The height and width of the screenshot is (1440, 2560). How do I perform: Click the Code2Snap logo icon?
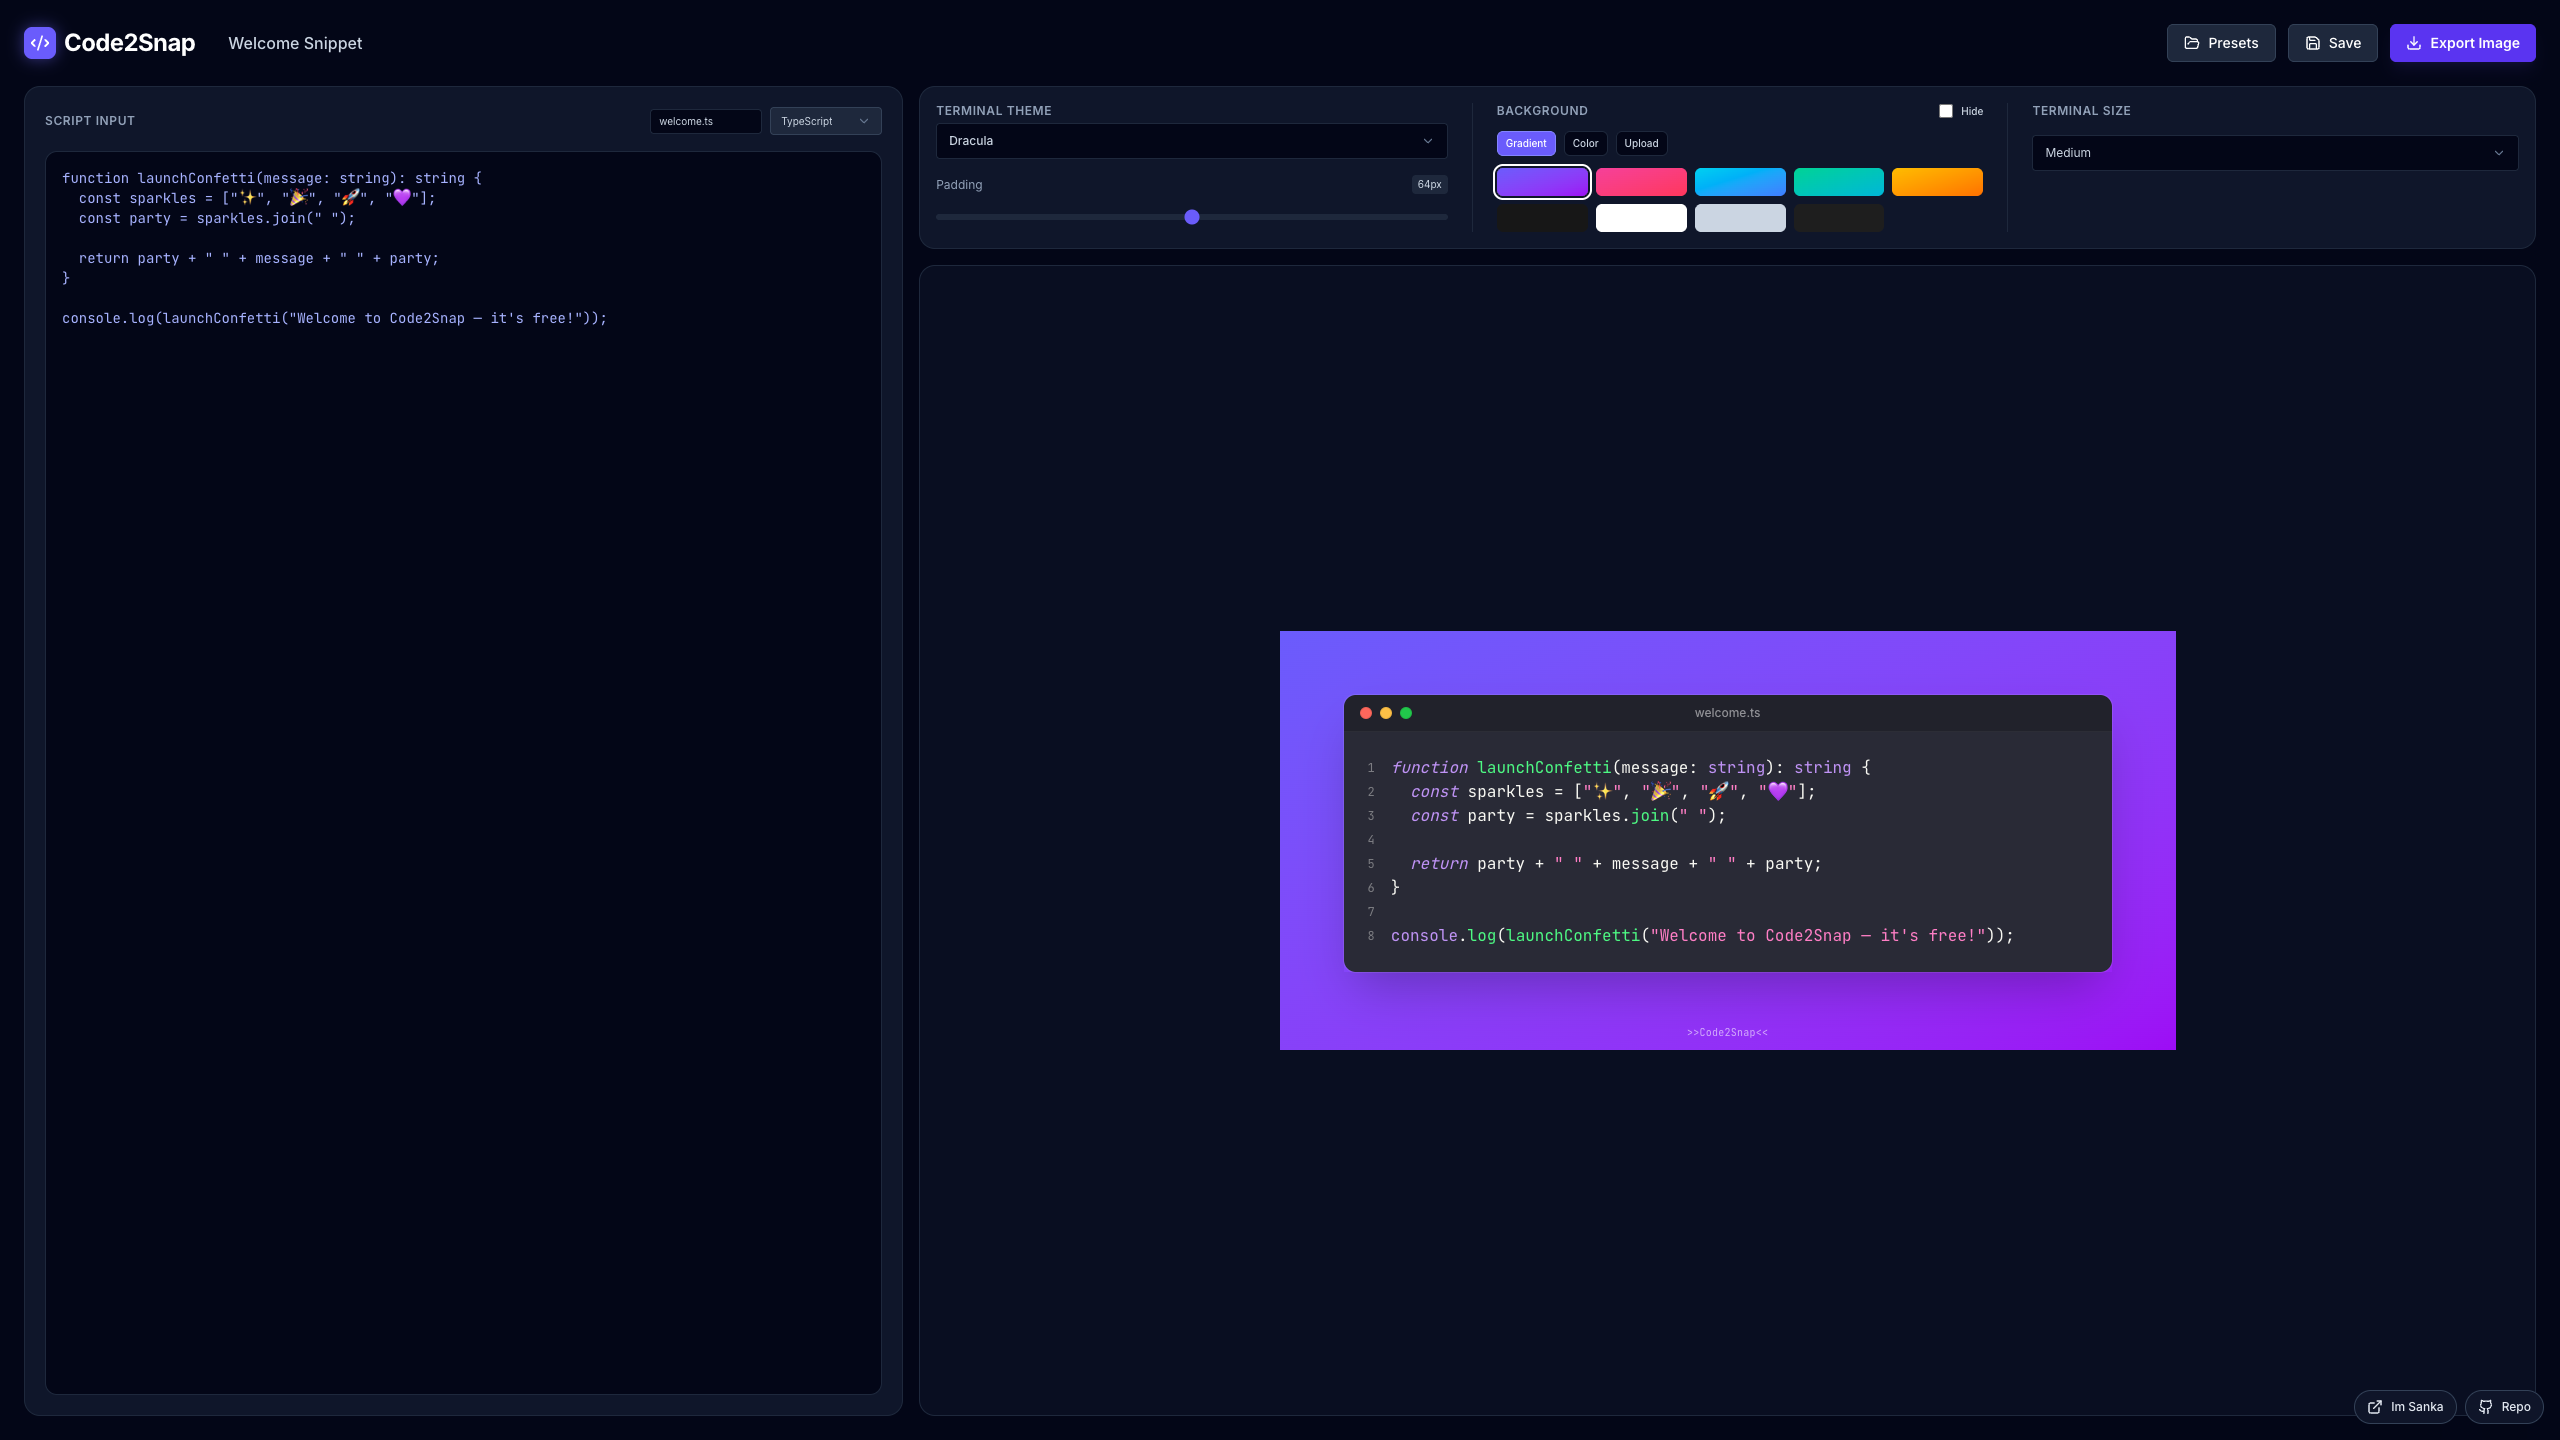pyautogui.click(x=40, y=43)
